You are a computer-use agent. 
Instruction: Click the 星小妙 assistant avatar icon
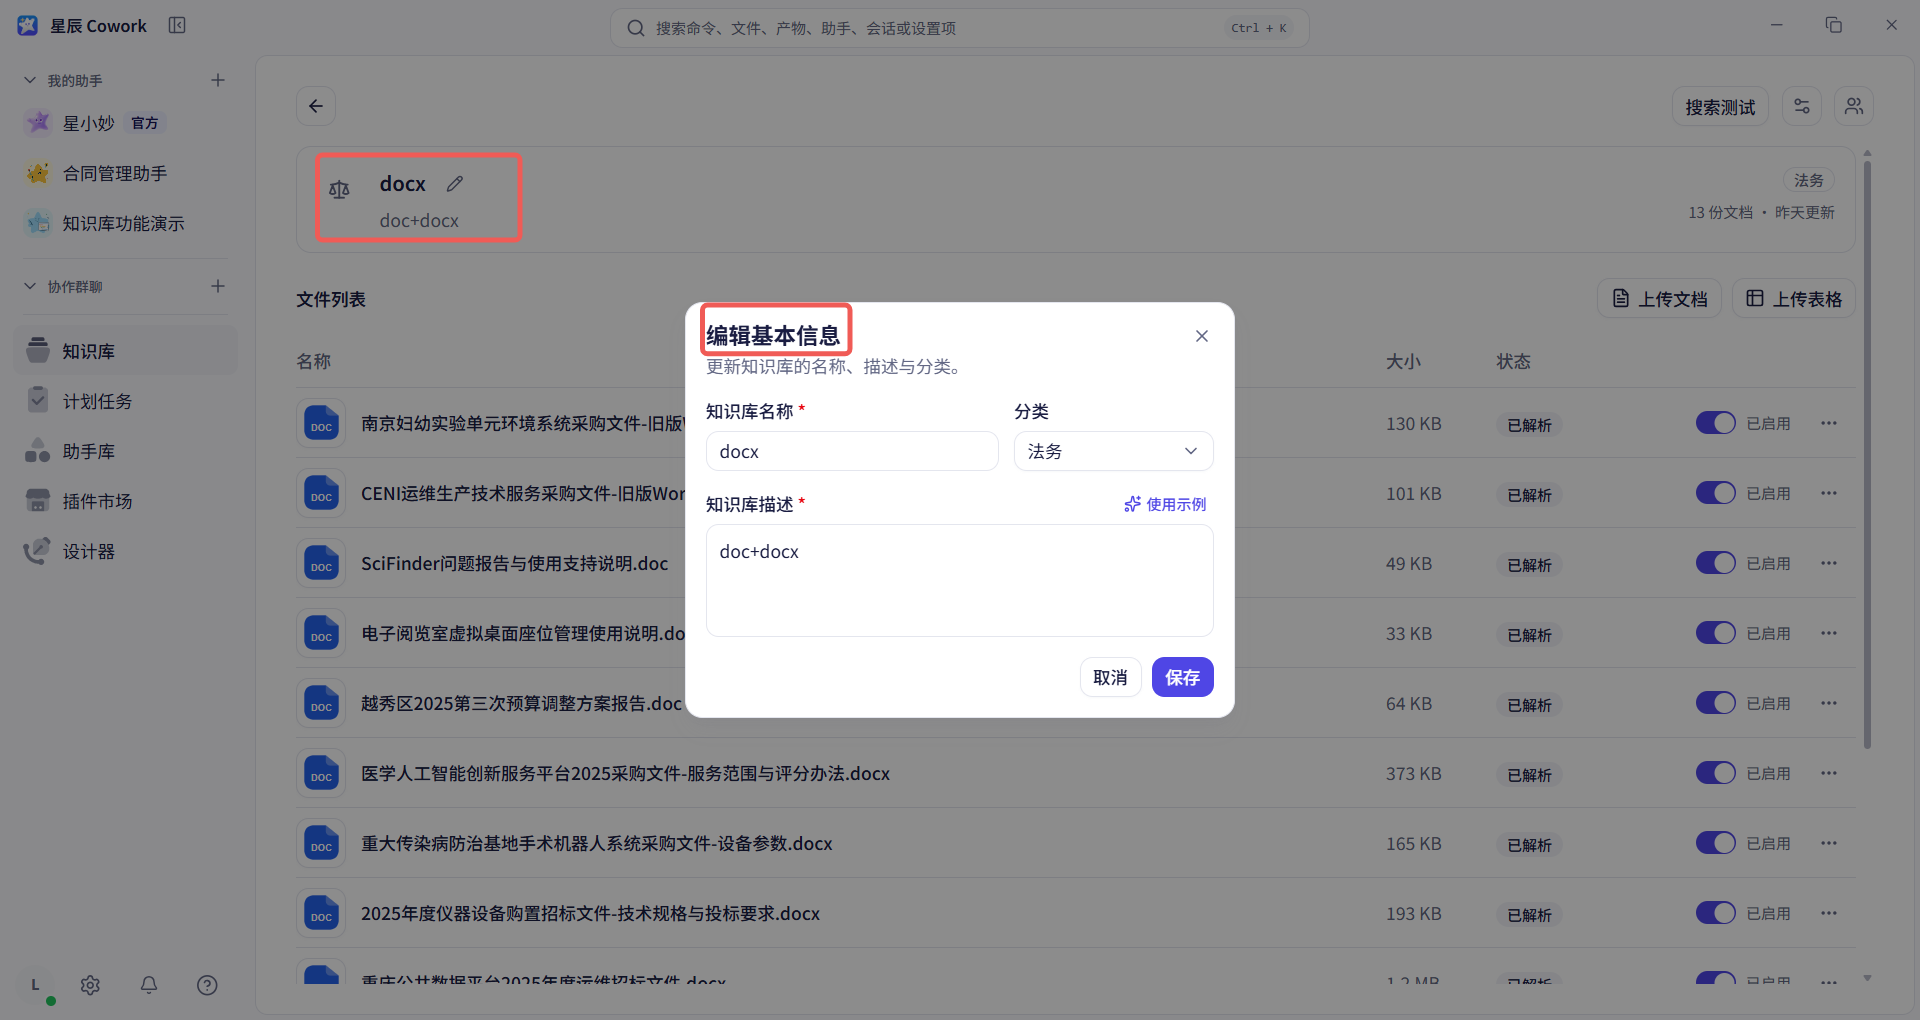pyautogui.click(x=38, y=123)
